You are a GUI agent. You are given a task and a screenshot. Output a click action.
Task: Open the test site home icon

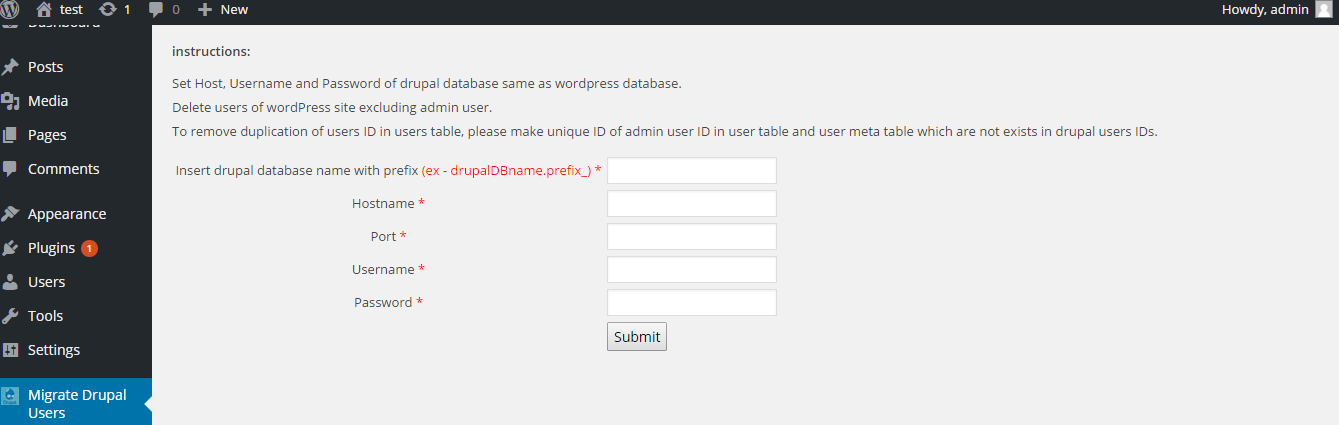(x=44, y=9)
